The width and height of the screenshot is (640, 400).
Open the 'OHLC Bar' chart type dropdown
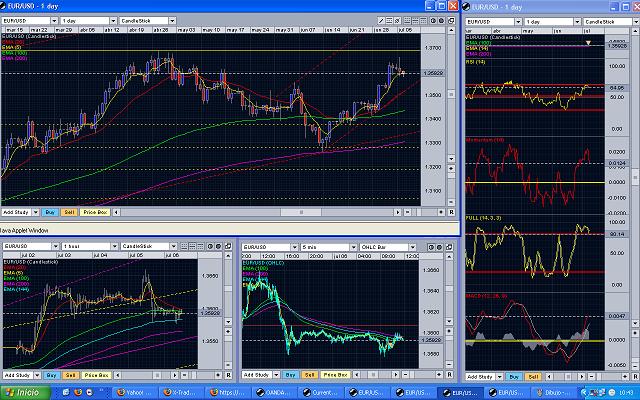(x=378, y=245)
